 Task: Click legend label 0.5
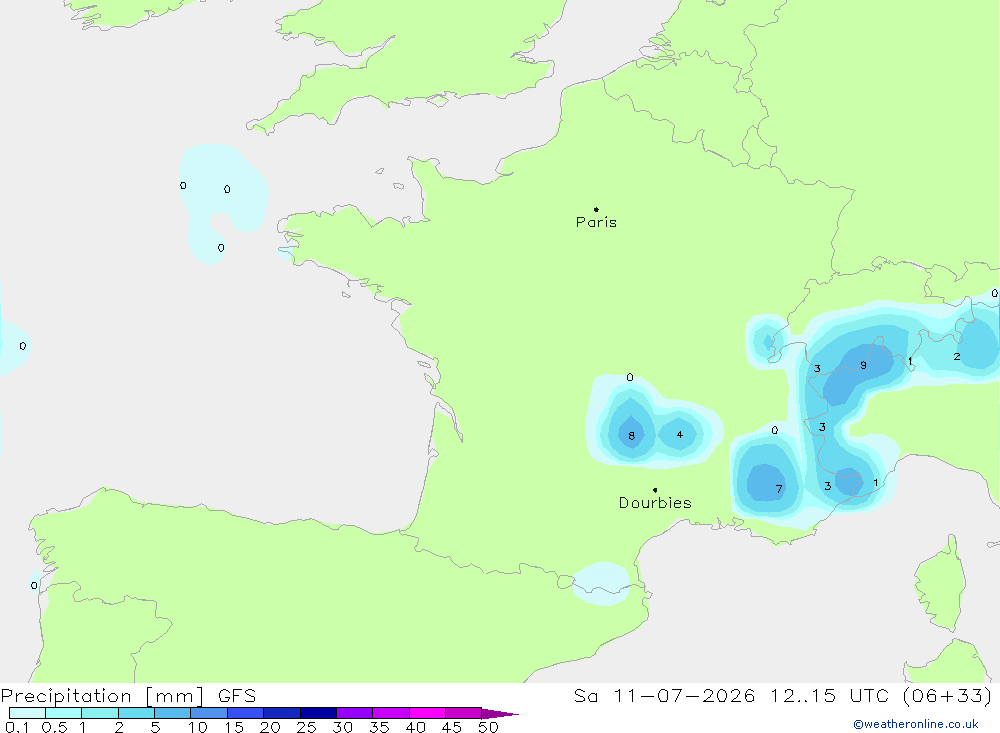tap(54, 727)
